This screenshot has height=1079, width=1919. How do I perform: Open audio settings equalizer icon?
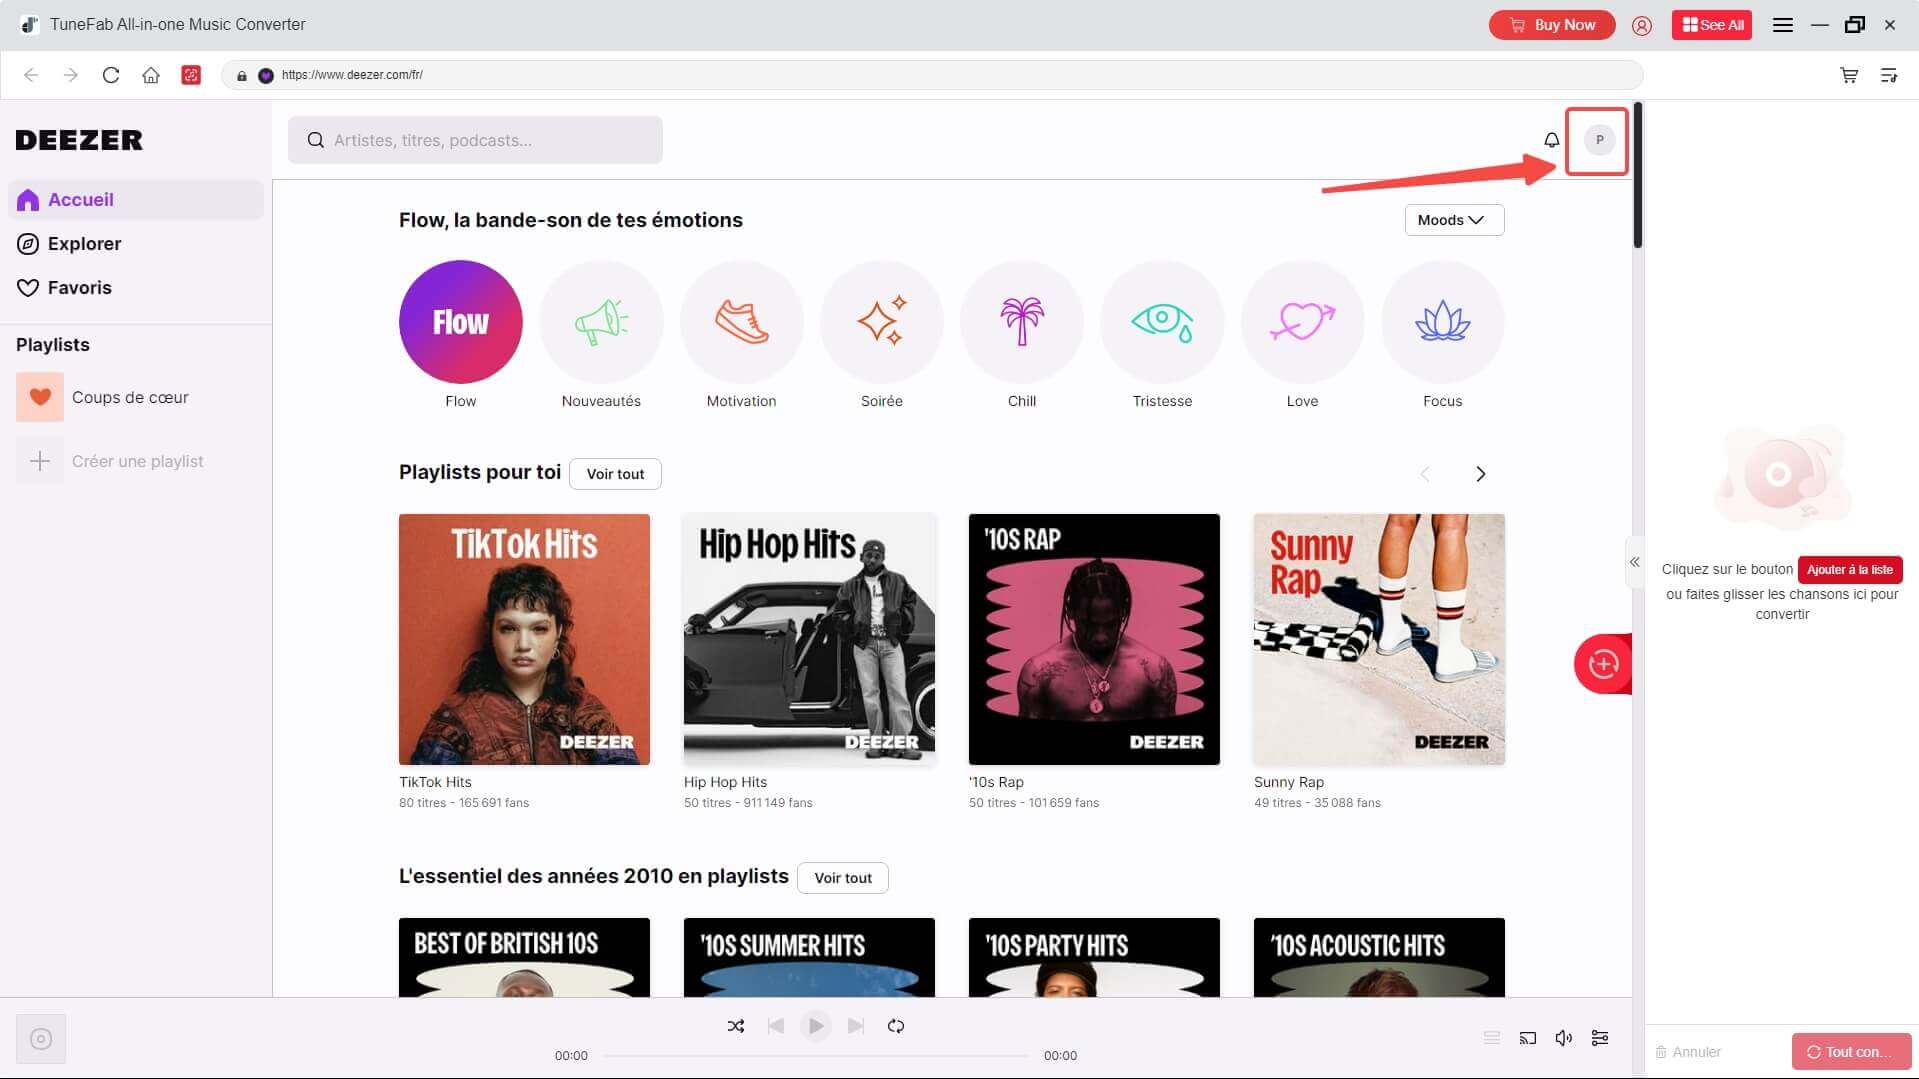tap(1600, 1038)
